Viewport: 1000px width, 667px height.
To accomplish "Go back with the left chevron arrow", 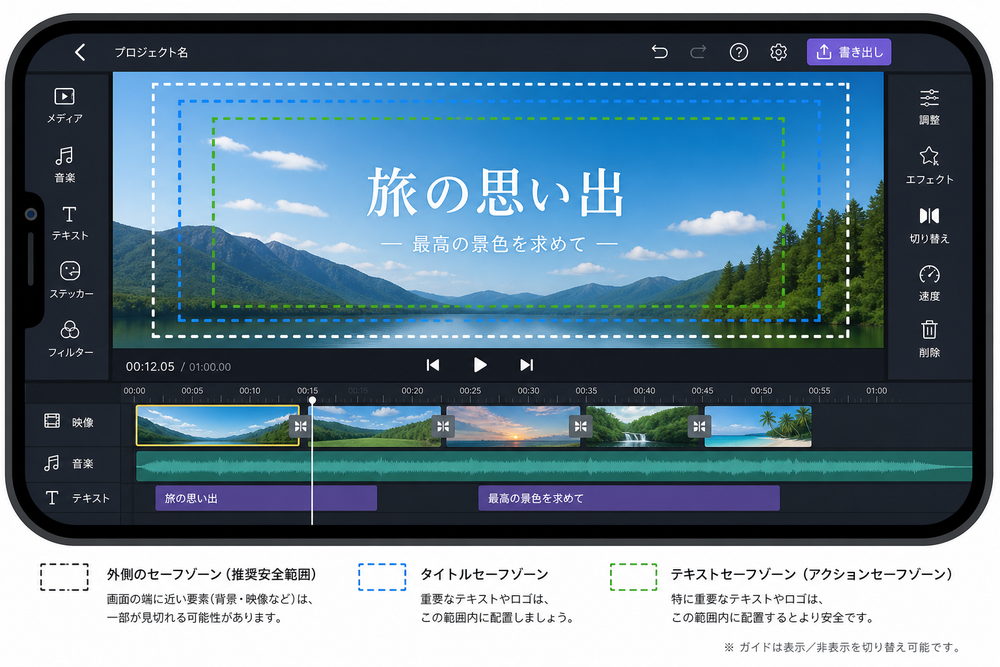I will pos(80,52).
